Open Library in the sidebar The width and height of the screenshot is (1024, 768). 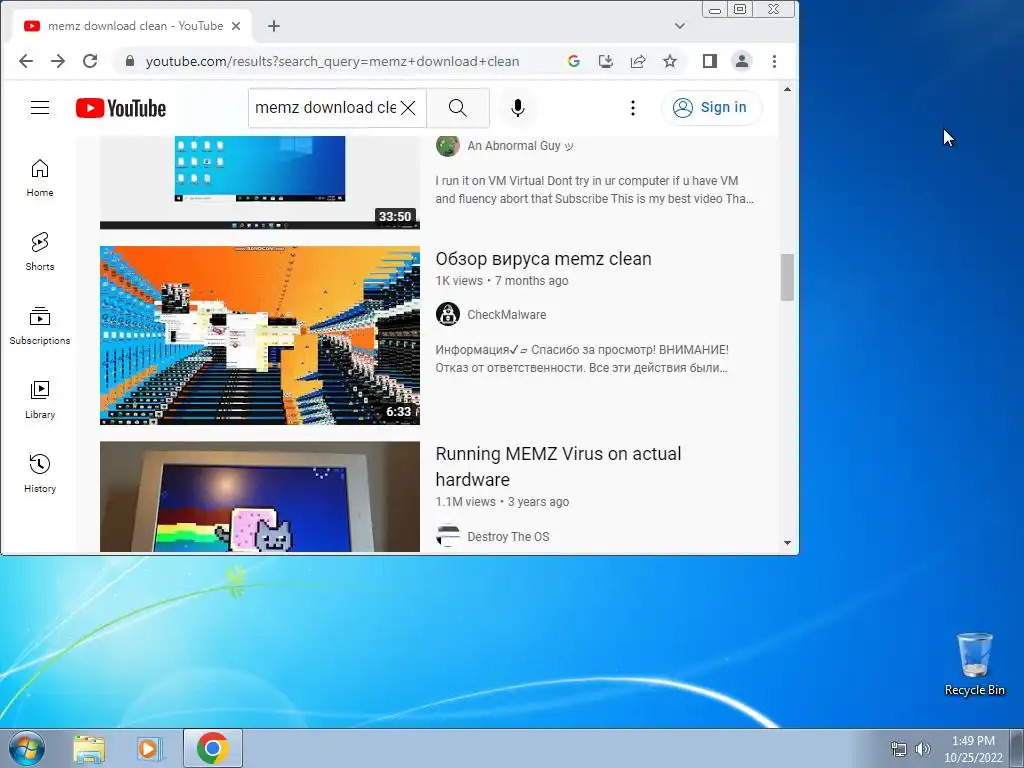pyautogui.click(x=40, y=400)
